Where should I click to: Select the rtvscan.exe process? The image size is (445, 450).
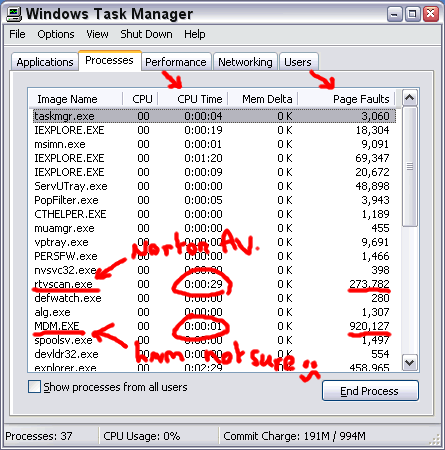pos(214,284)
